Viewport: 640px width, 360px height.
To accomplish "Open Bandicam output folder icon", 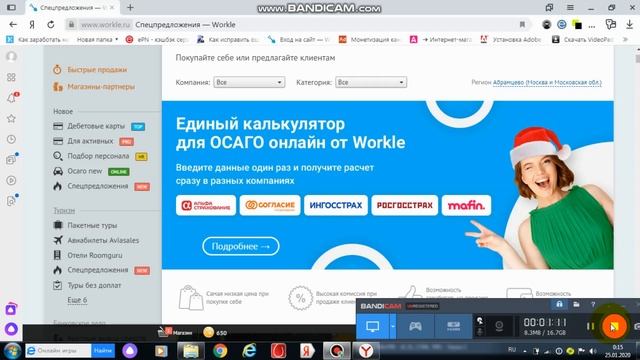I will point(576,304).
